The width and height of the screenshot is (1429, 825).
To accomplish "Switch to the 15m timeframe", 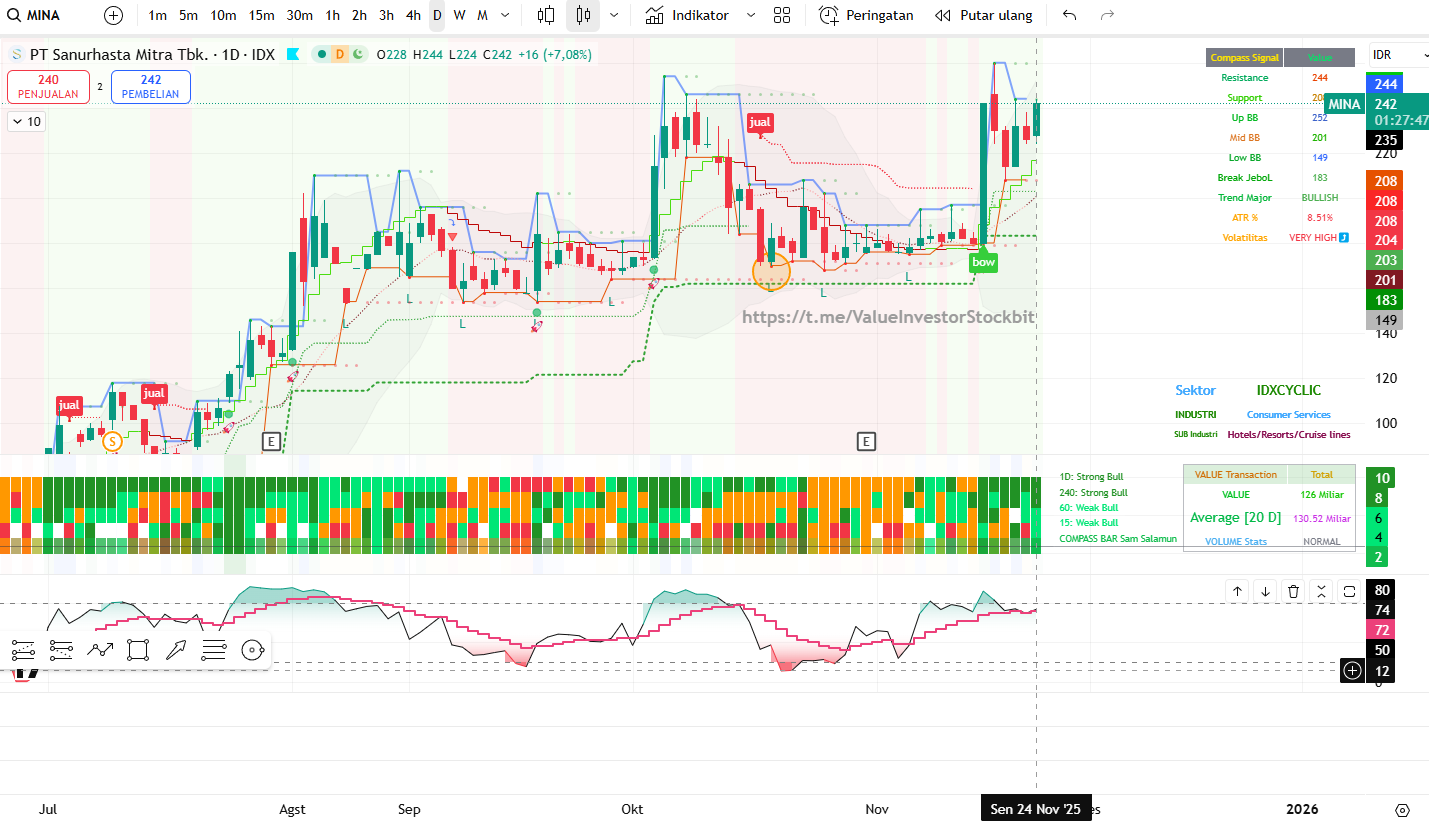I will (x=261, y=15).
